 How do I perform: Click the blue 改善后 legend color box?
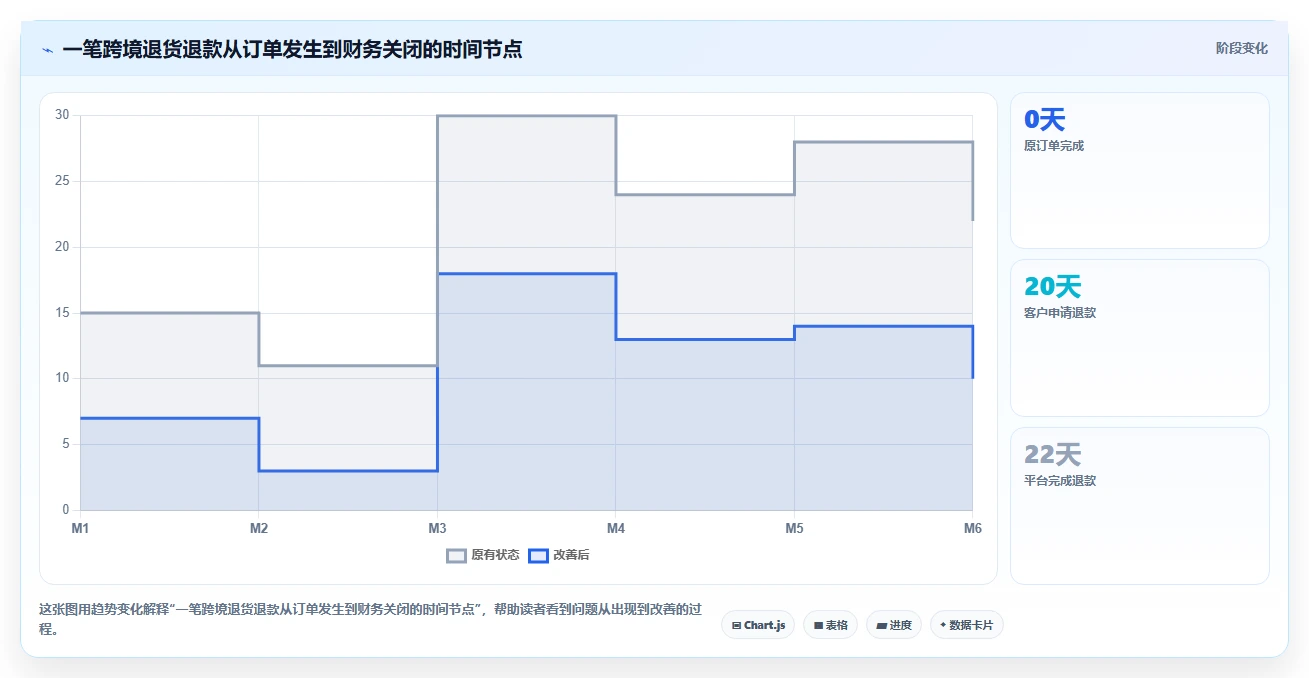coord(538,555)
